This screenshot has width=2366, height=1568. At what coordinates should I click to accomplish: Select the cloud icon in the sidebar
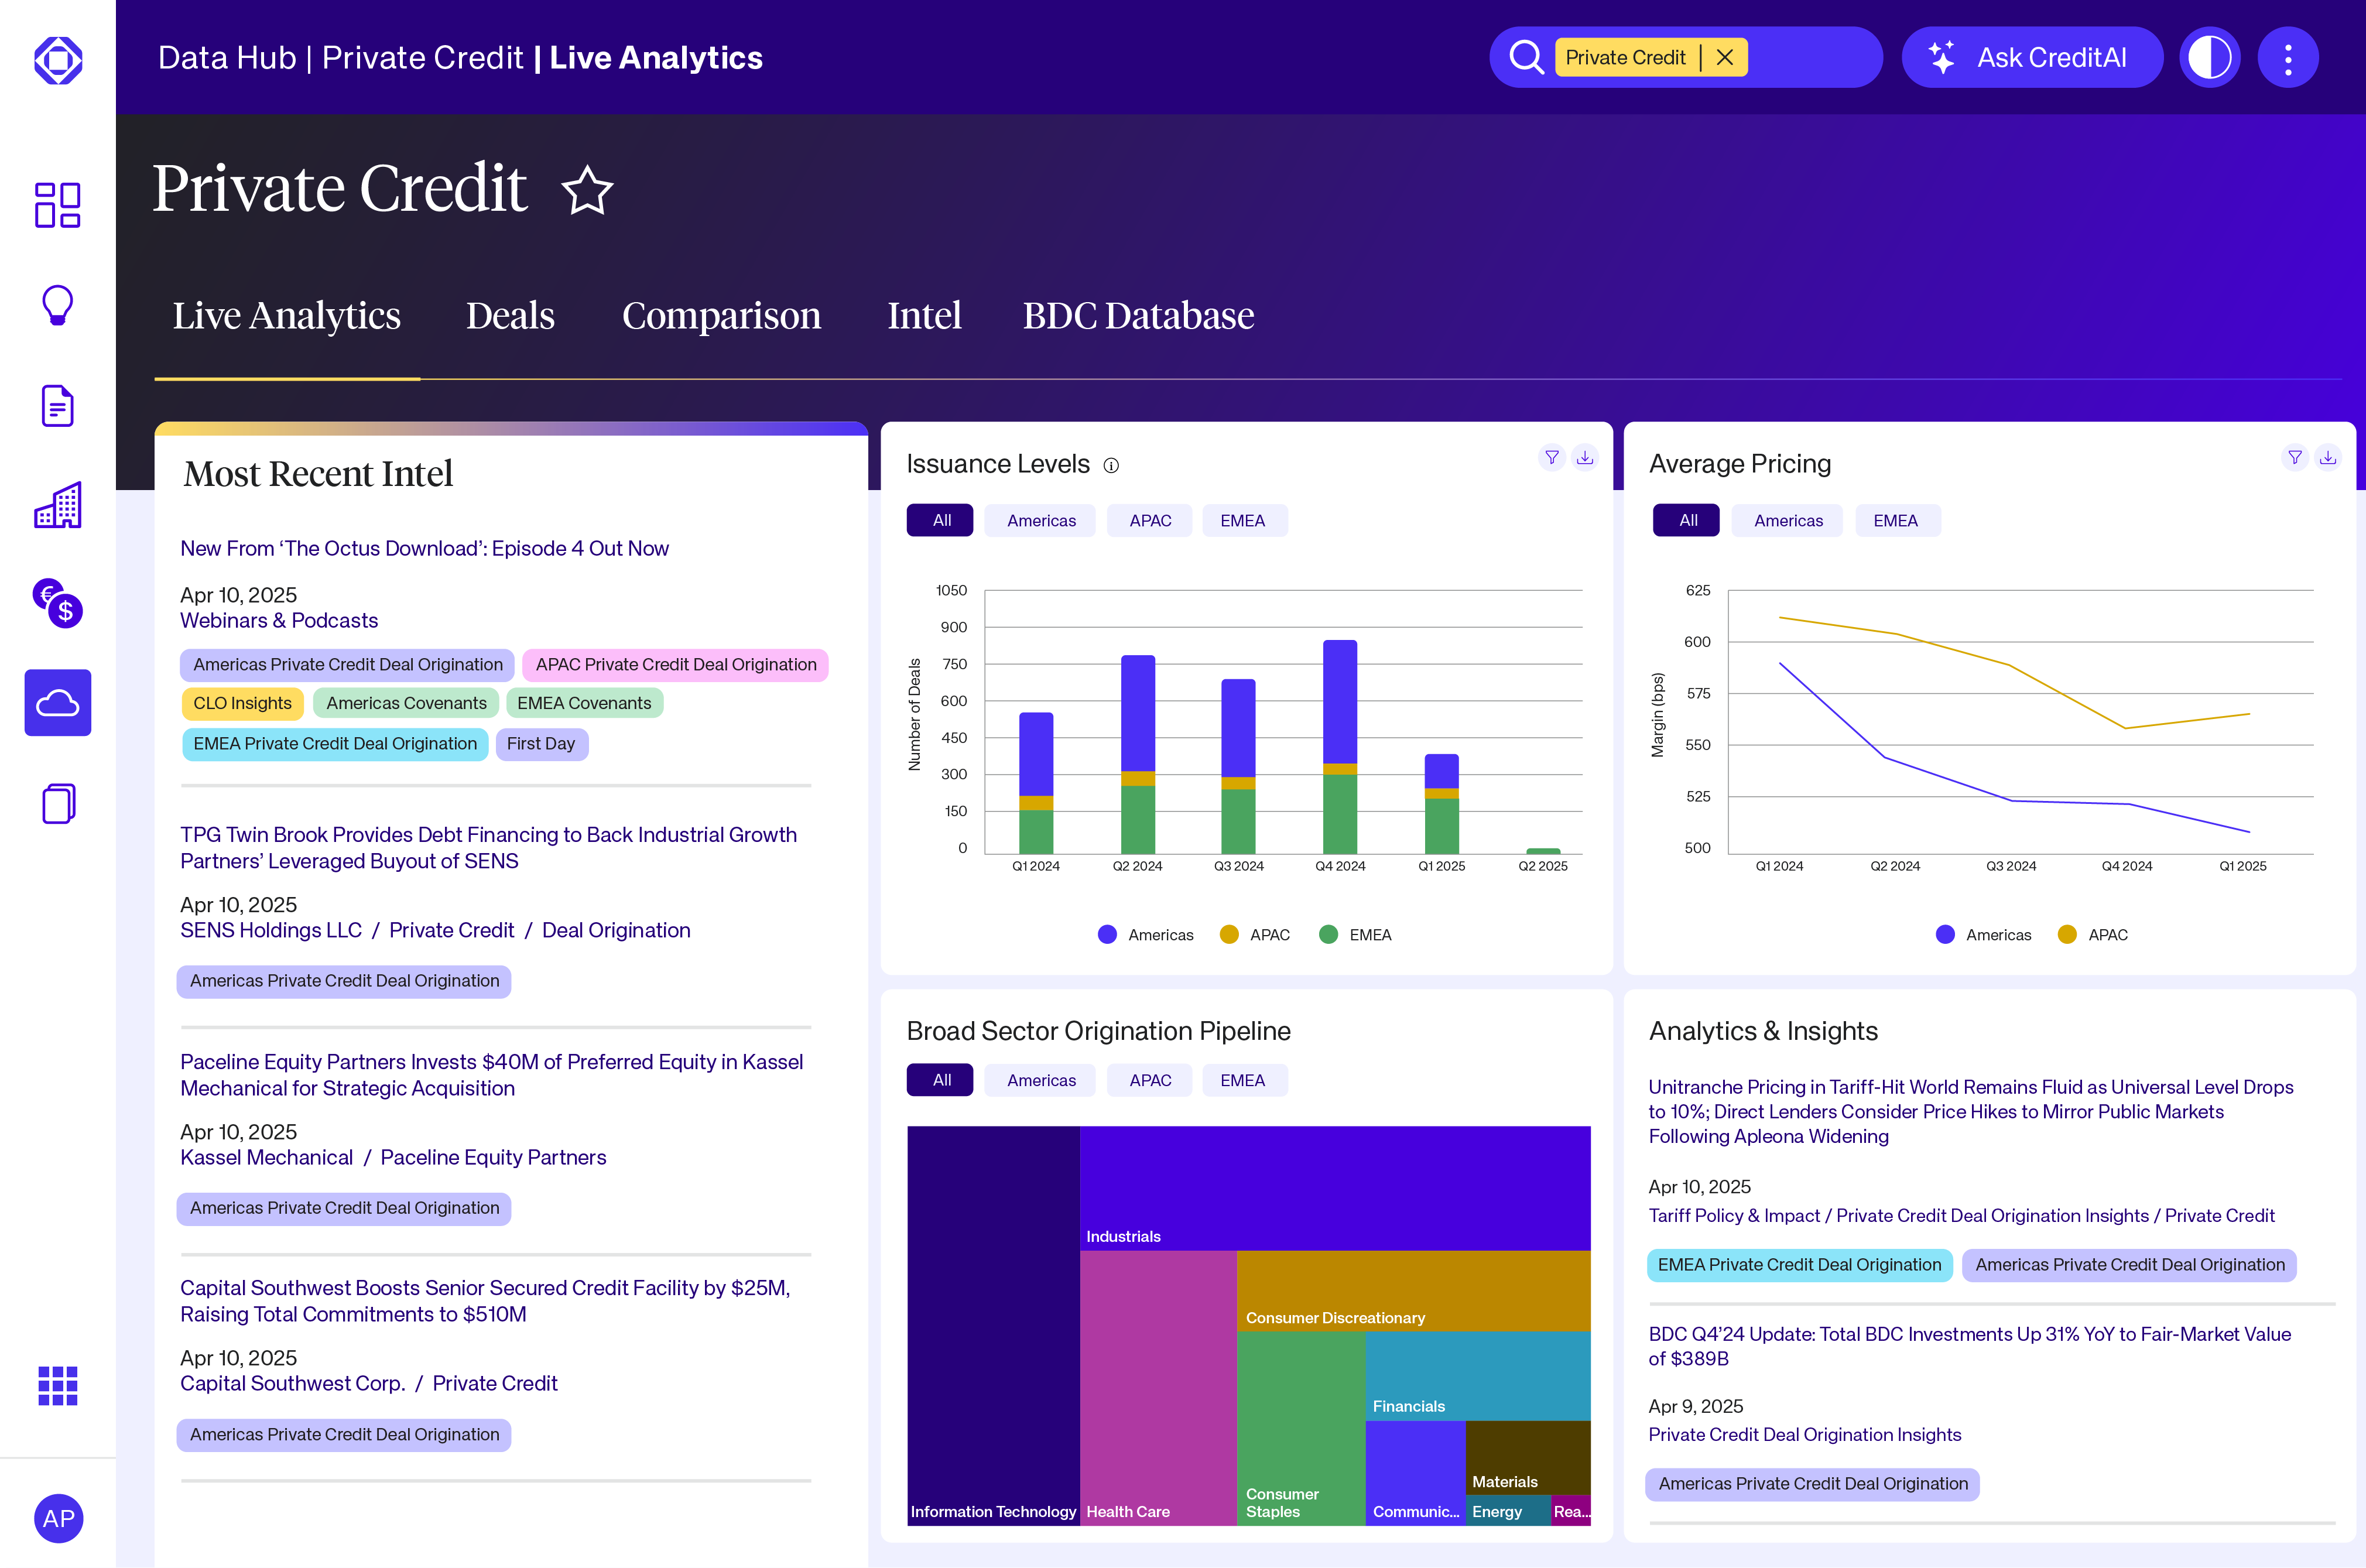[x=57, y=702]
